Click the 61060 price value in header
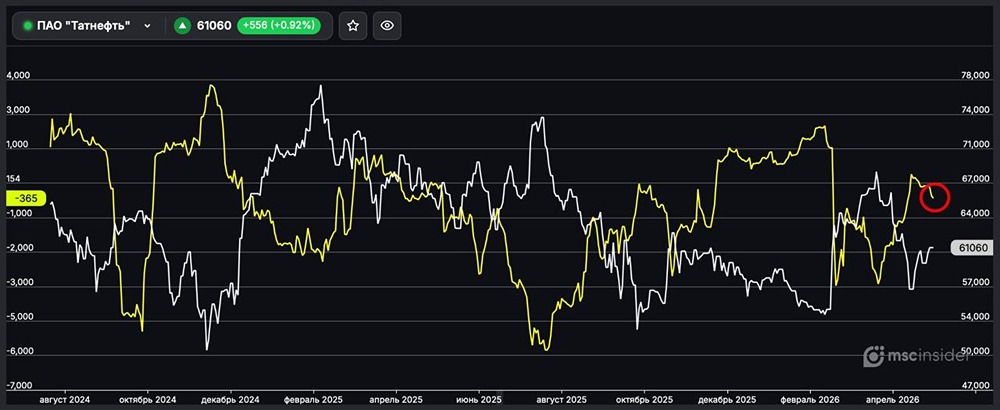The height and width of the screenshot is (410, 1000). [212, 27]
